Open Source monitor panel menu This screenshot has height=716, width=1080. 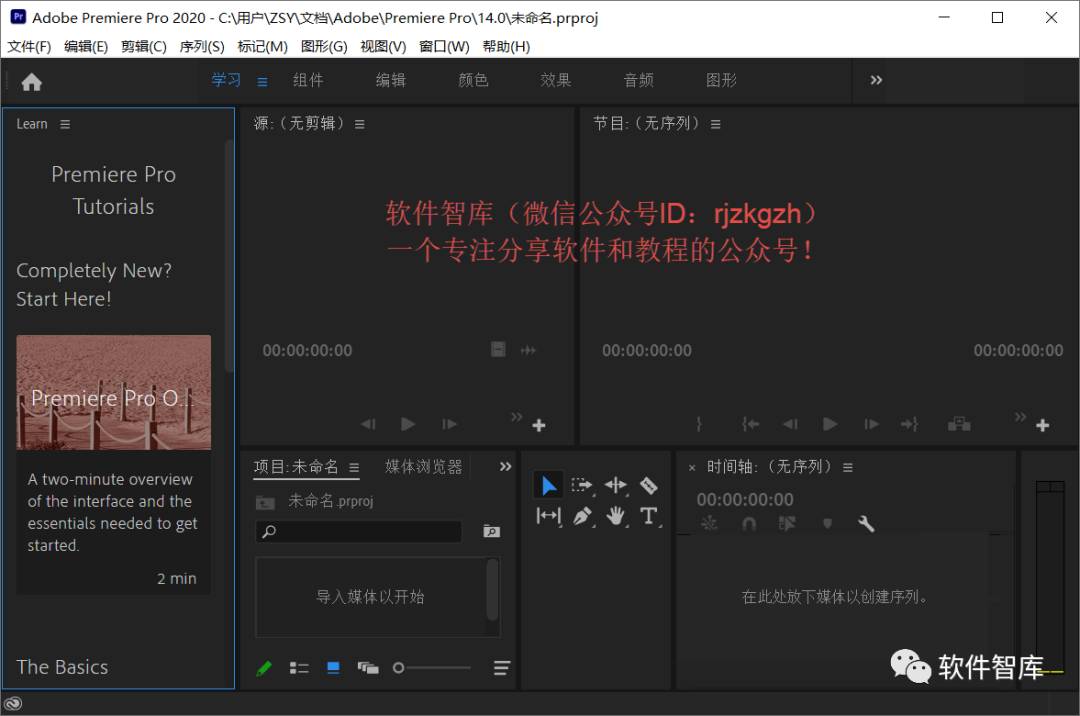[x=360, y=124]
